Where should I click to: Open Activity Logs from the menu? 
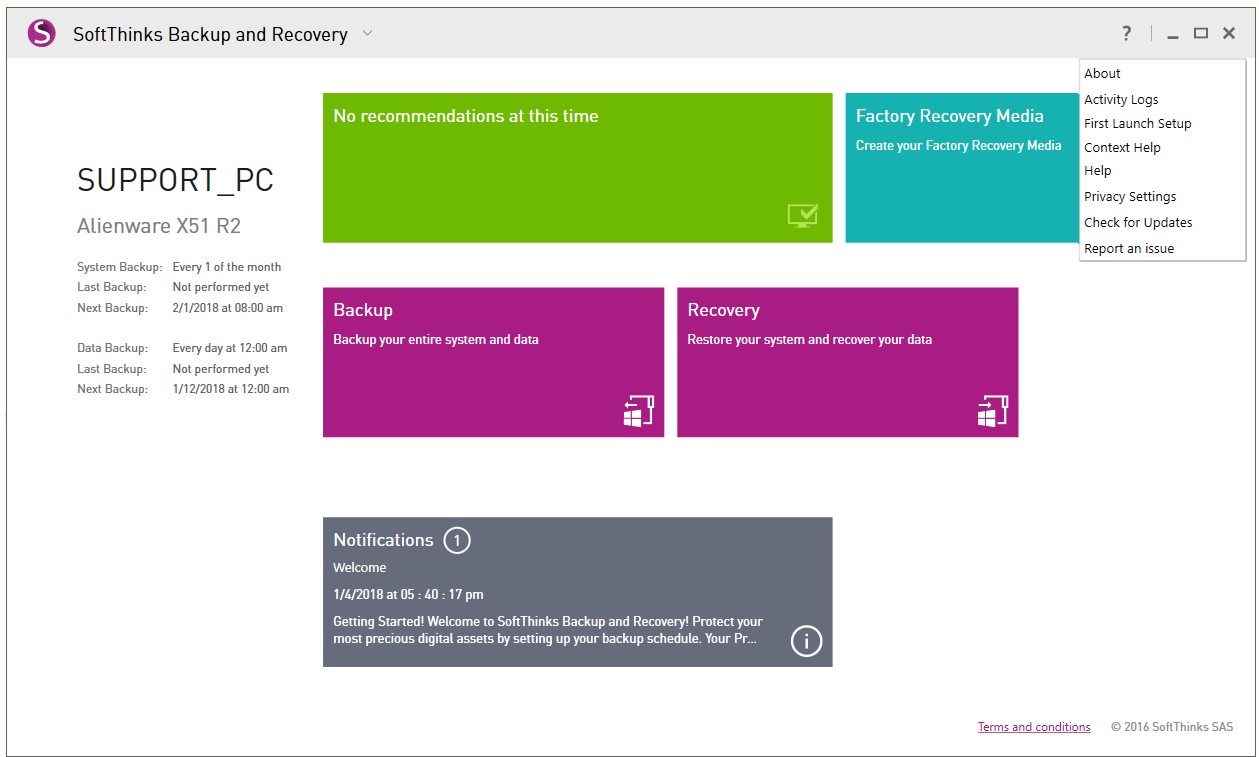point(1162,99)
